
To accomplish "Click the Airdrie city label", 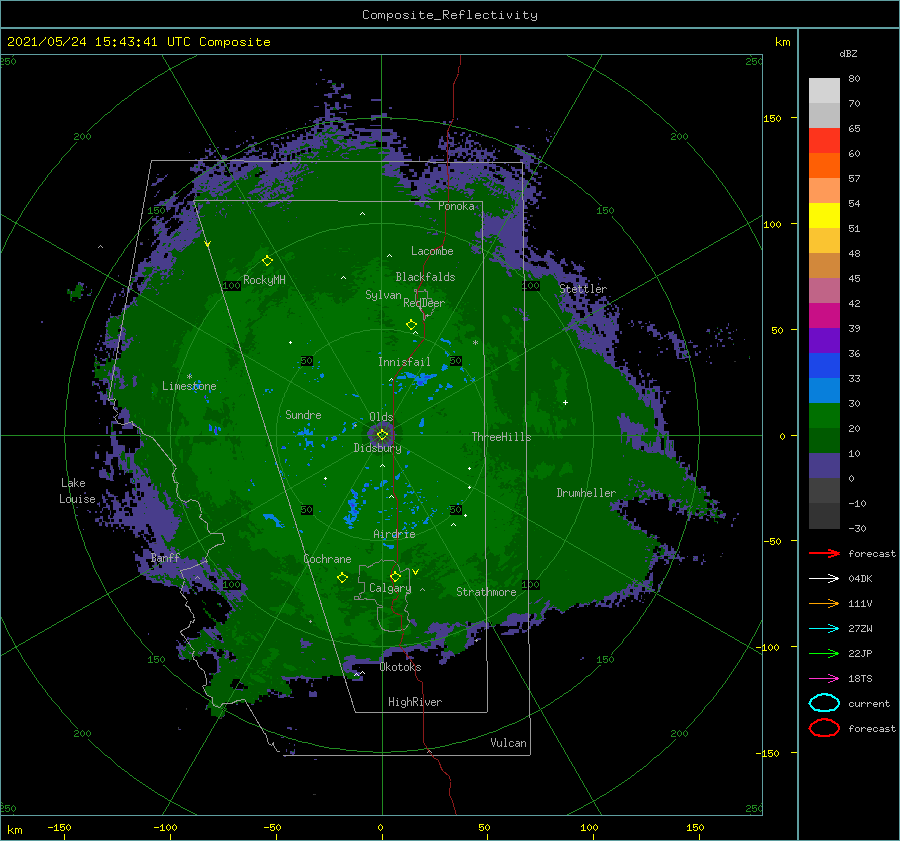I will click(394, 534).
